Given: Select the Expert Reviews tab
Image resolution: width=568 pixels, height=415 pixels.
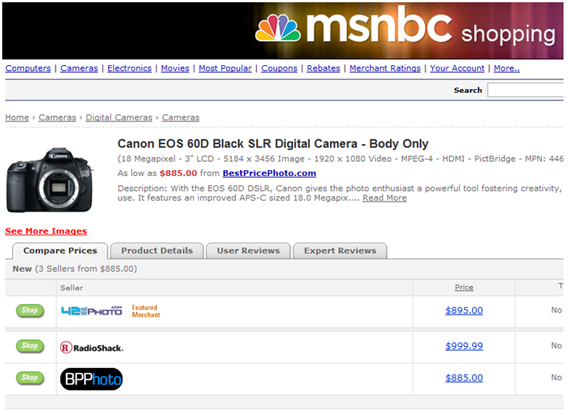Looking at the screenshot, I should 340,251.
